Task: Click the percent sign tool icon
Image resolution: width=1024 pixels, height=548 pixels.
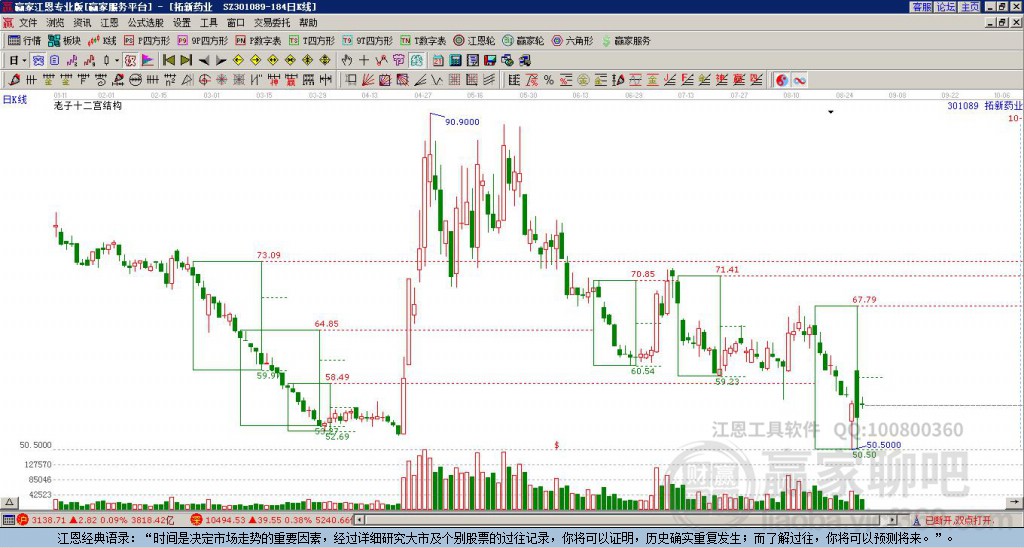Action: coord(549,80)
